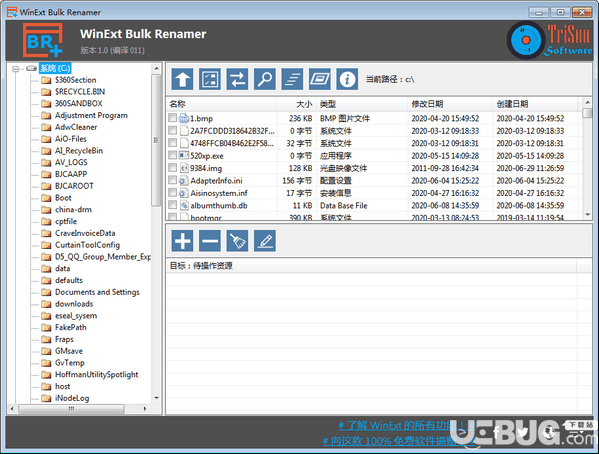
Task: Select the HoffmanUtilitySpotlight folder
Action: pyautogui.click(x=97, y=375)
